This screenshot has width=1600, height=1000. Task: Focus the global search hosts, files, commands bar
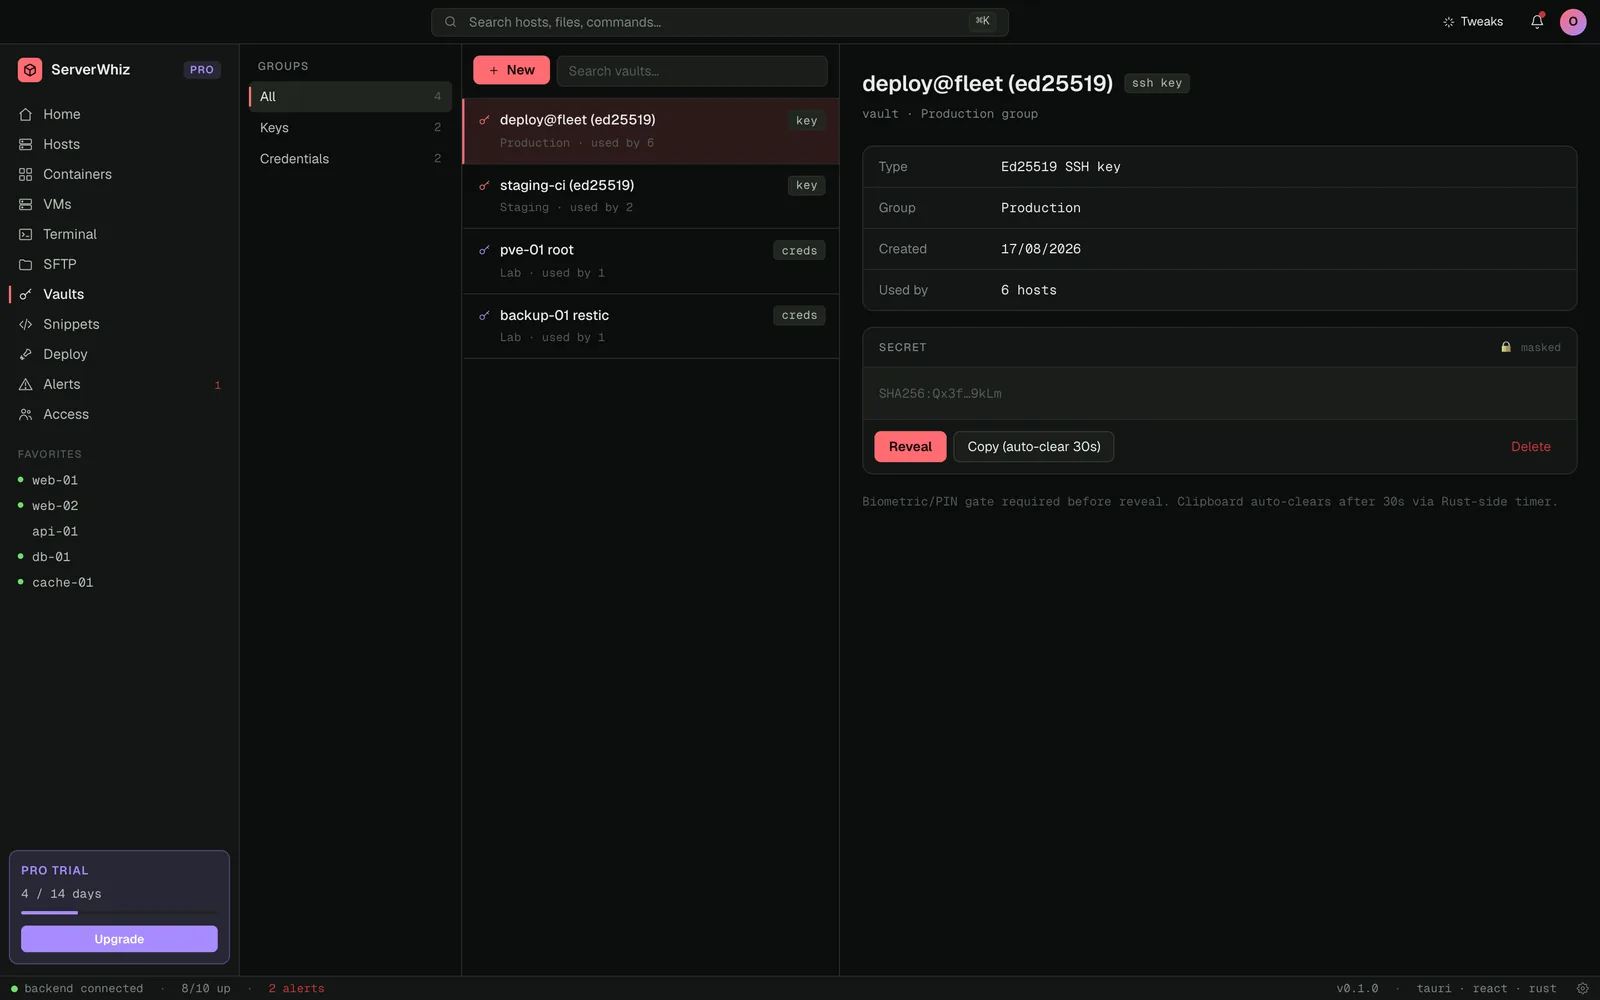tap(719, 22)
